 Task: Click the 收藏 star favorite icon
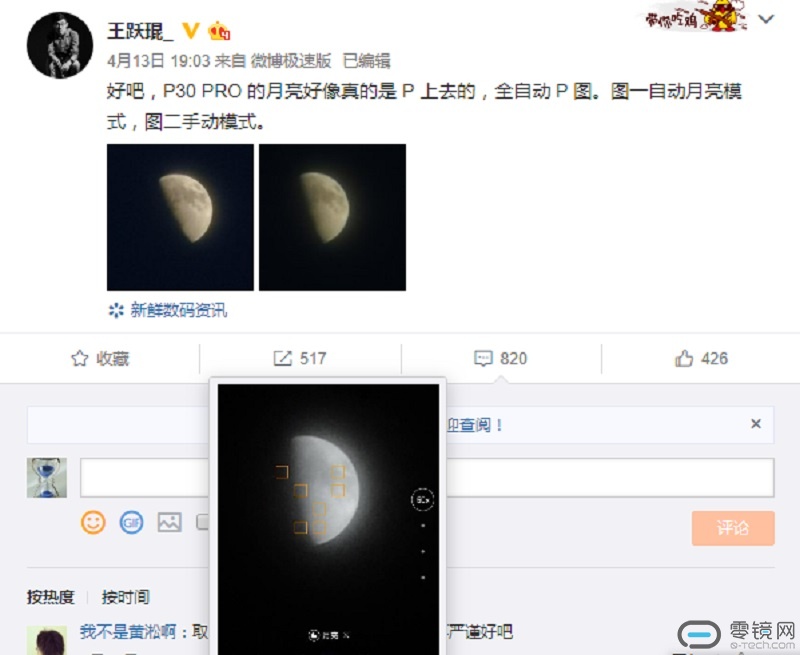(80, 359)
